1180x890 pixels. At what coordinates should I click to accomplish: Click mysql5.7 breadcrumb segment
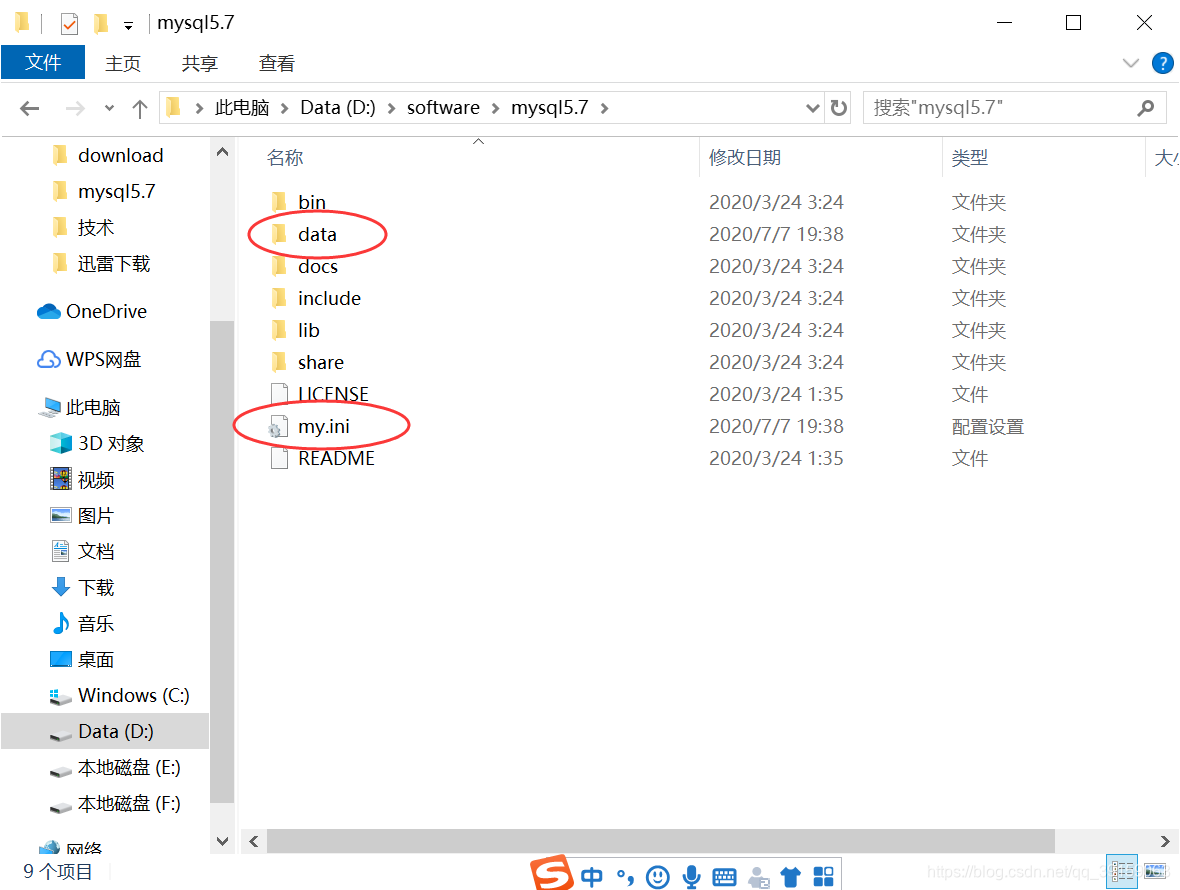549,108
